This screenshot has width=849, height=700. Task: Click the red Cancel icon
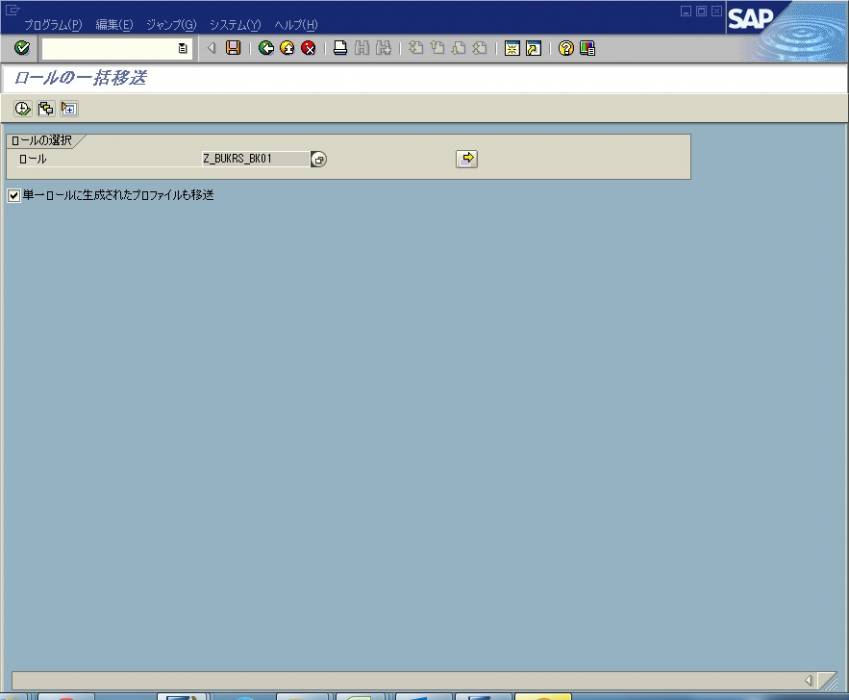click(x=309, y=48)
